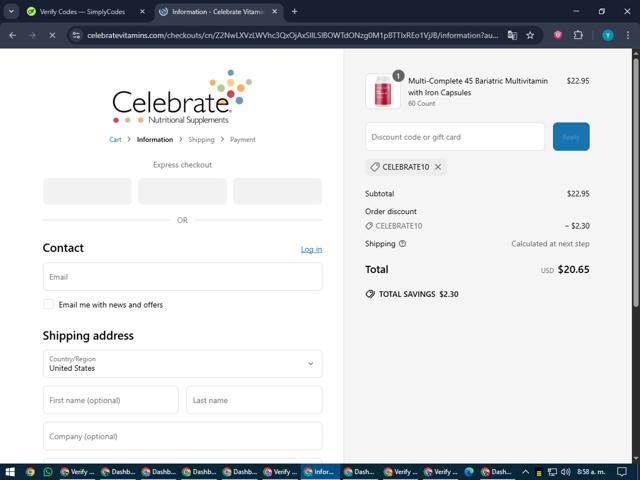
Task: Open Chrome's three-dot menu
Action: (x=628, y=36)
